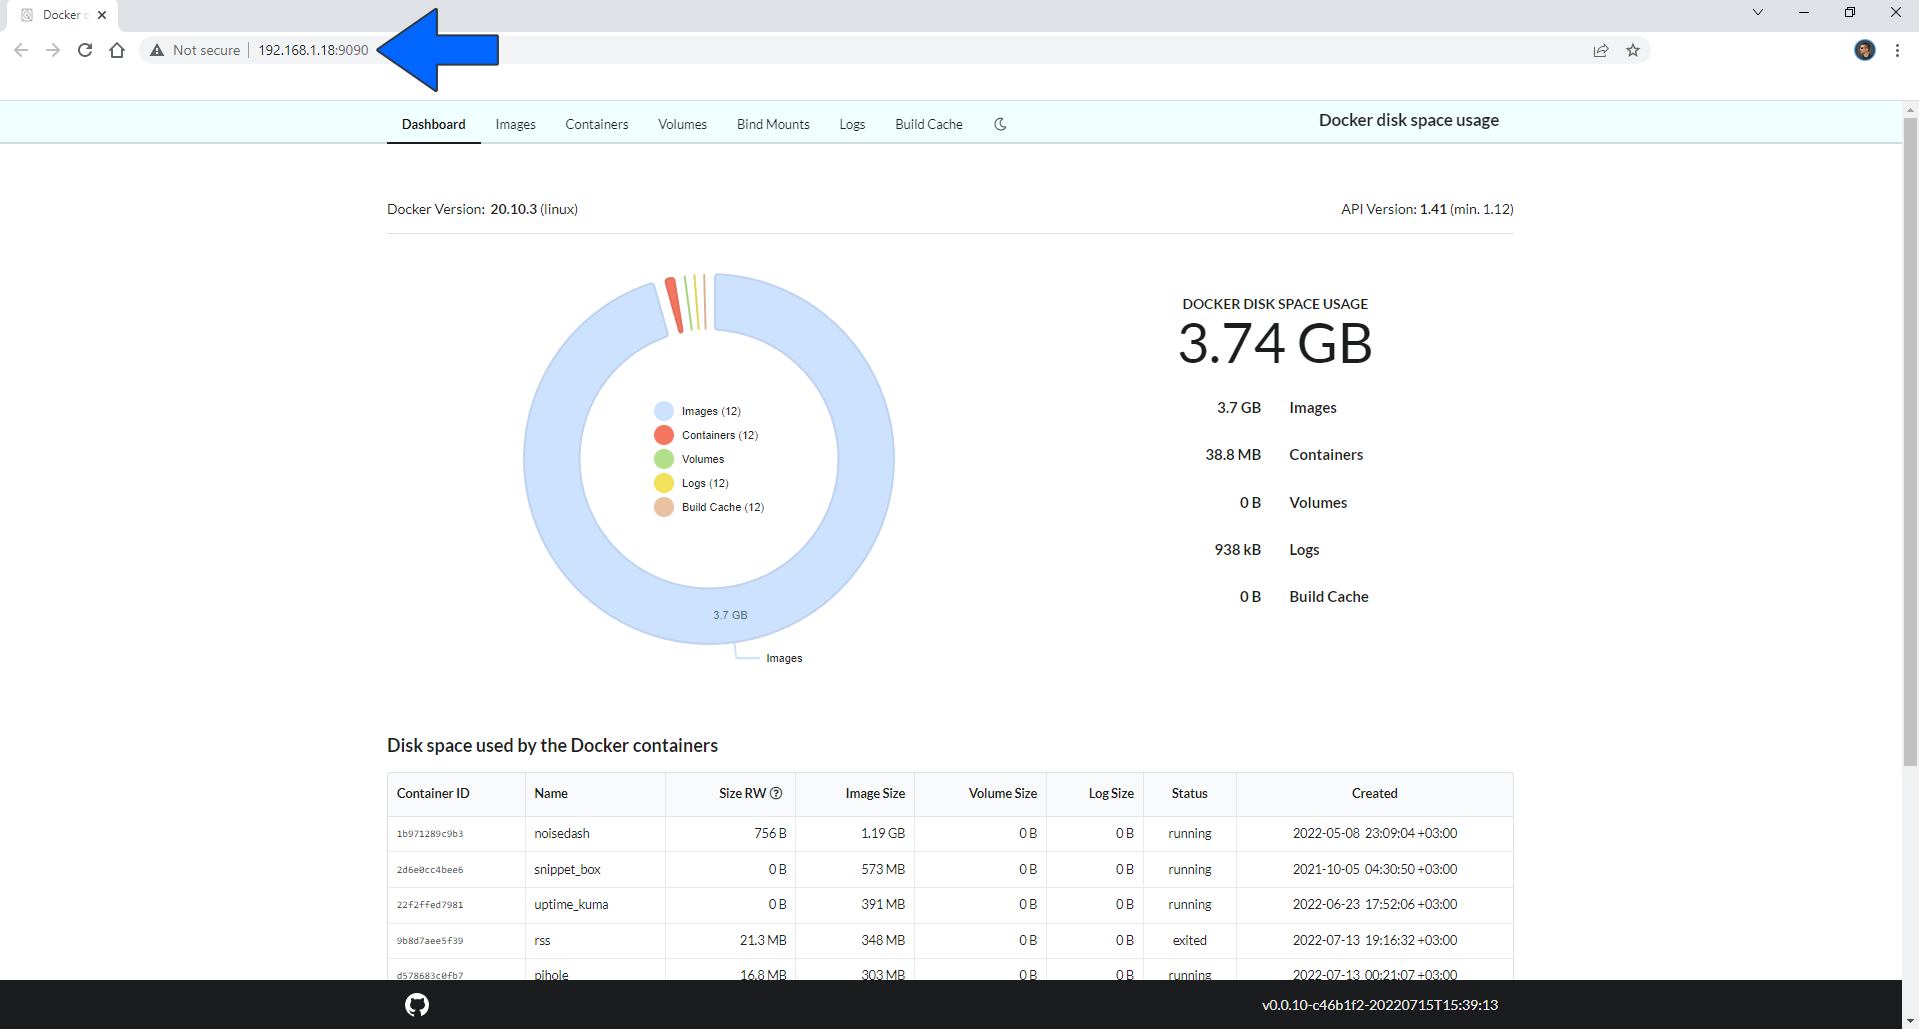Open the GitHub link in the footer
This screenshot has height=1029, width=1919.
click(417, 1004)
